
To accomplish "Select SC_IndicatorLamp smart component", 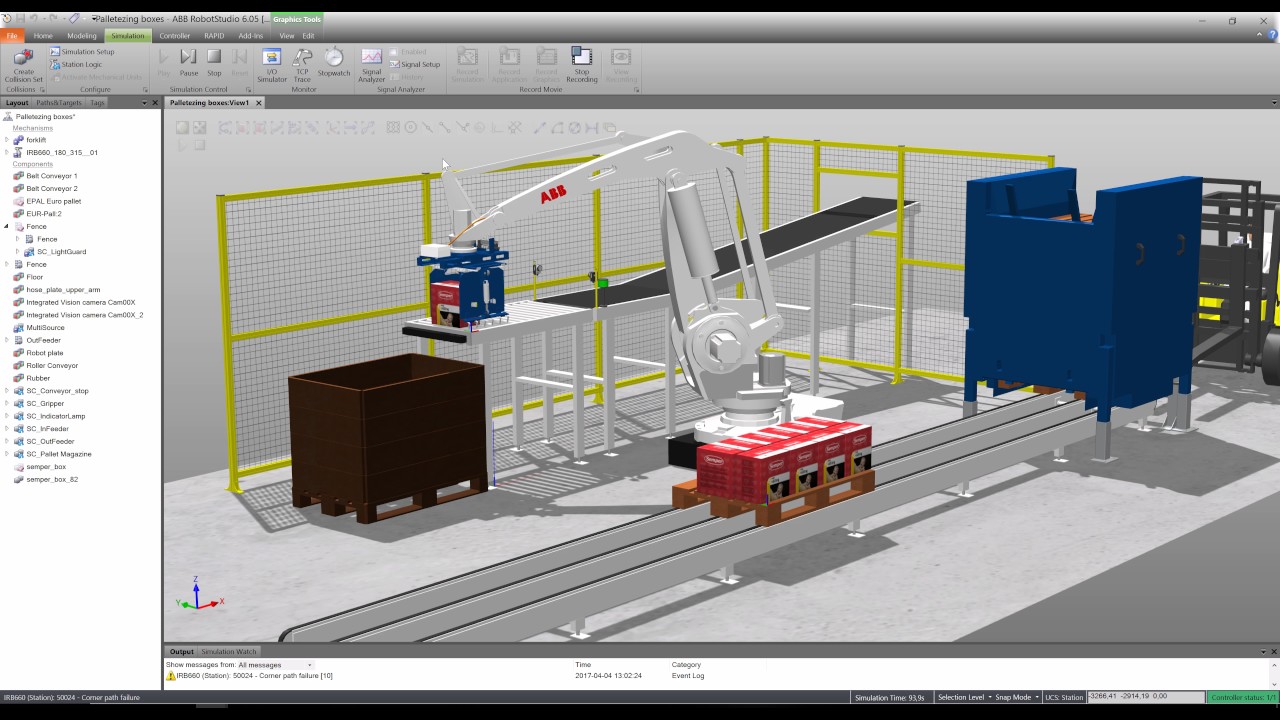I will [x=56, y=416].
